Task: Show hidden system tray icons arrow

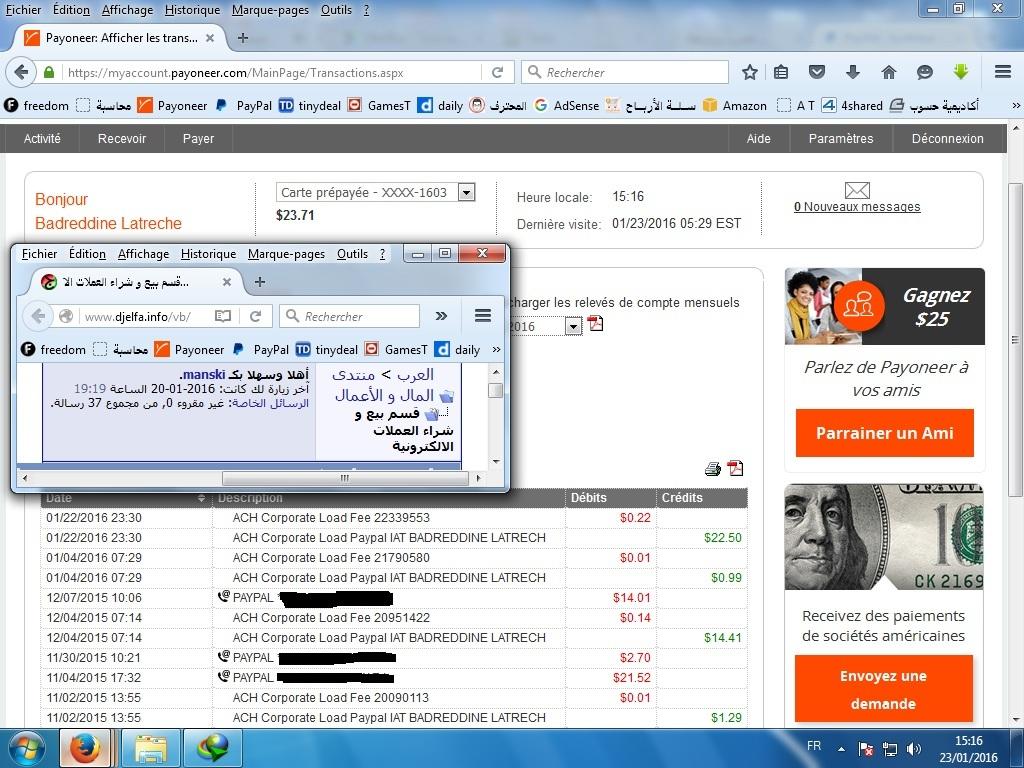Action: [841, 749]
